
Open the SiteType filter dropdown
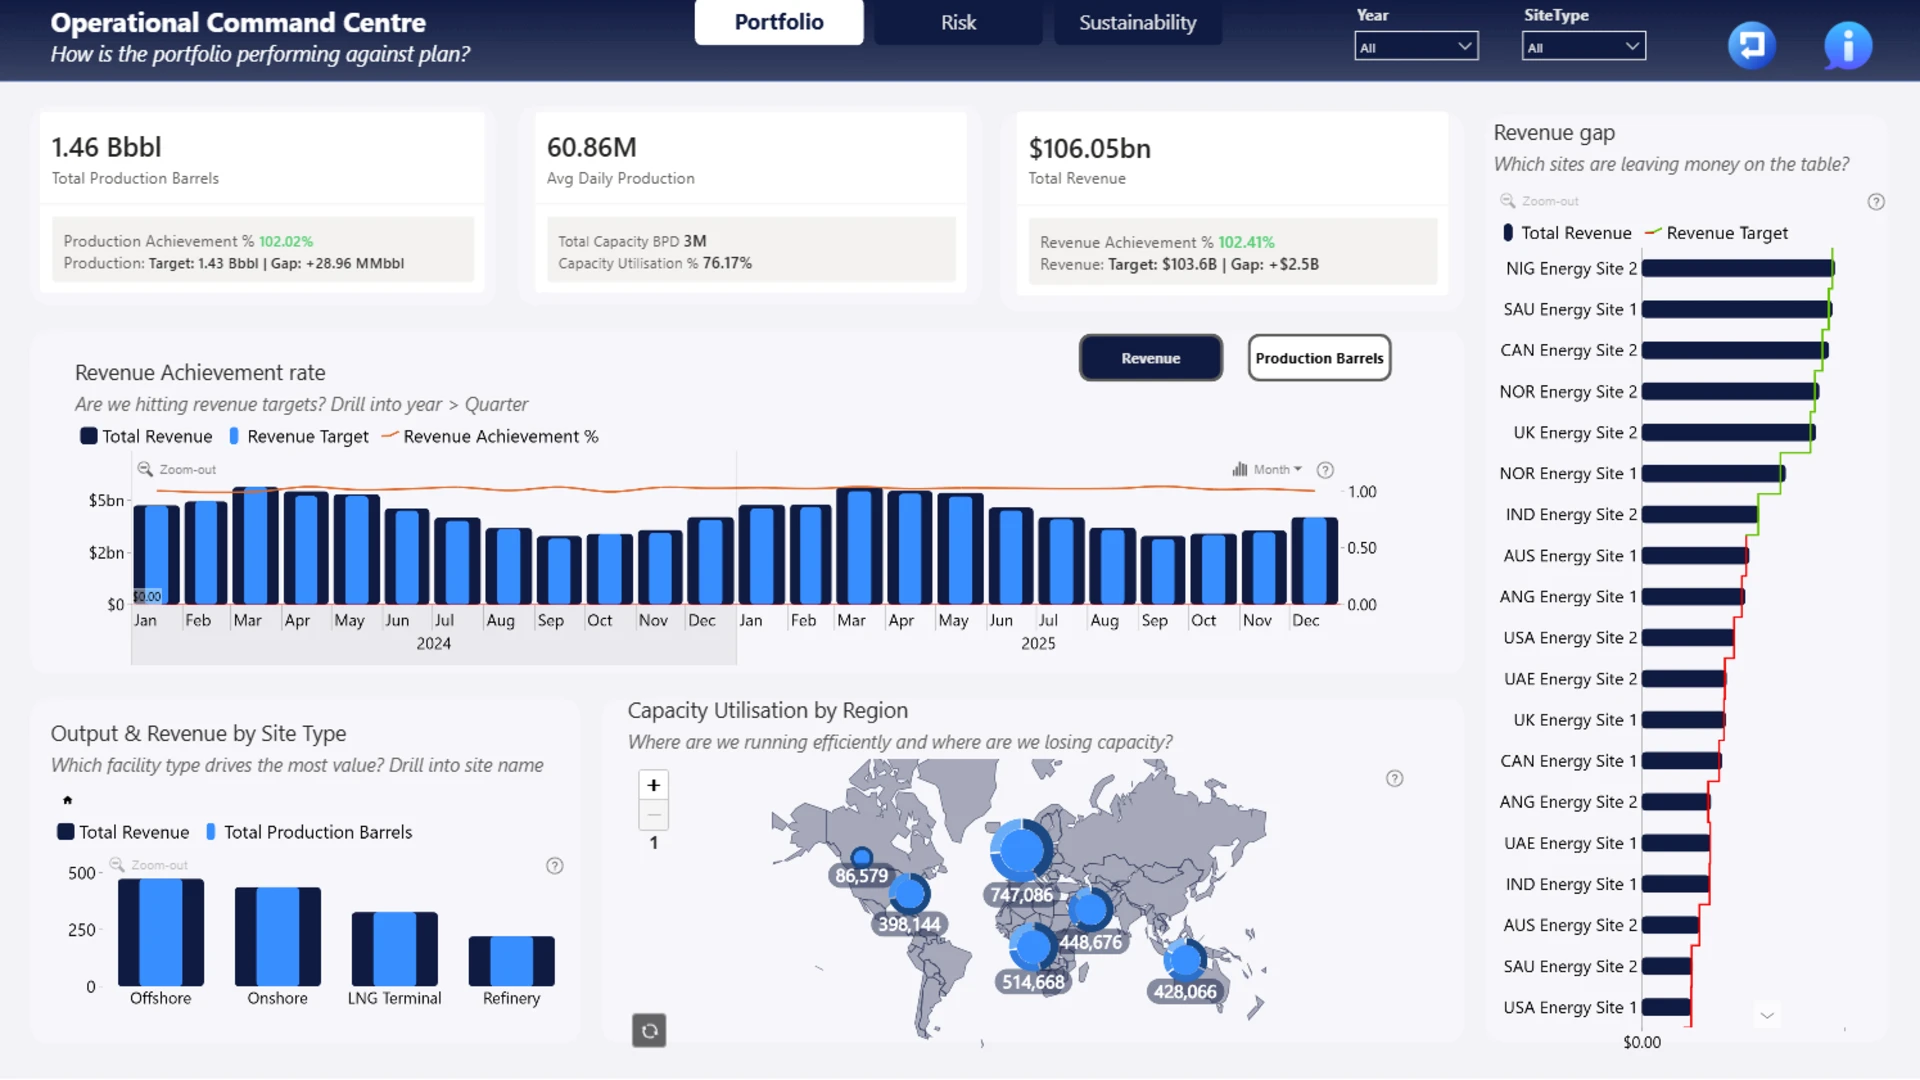point(1583,47)
